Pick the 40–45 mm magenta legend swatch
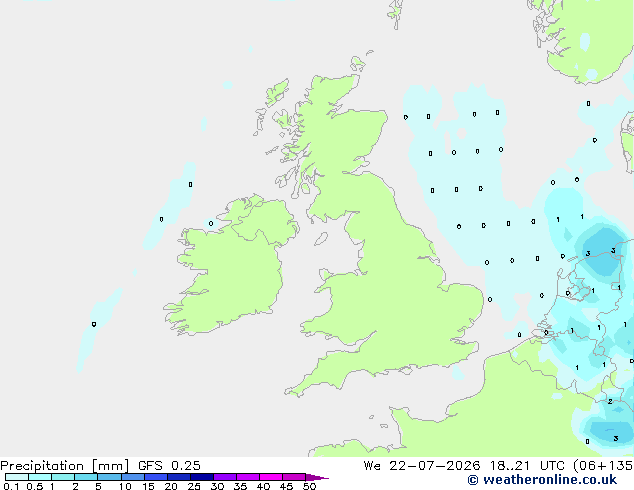The width and height of the screenshot is (634, 490). (271, 477)
